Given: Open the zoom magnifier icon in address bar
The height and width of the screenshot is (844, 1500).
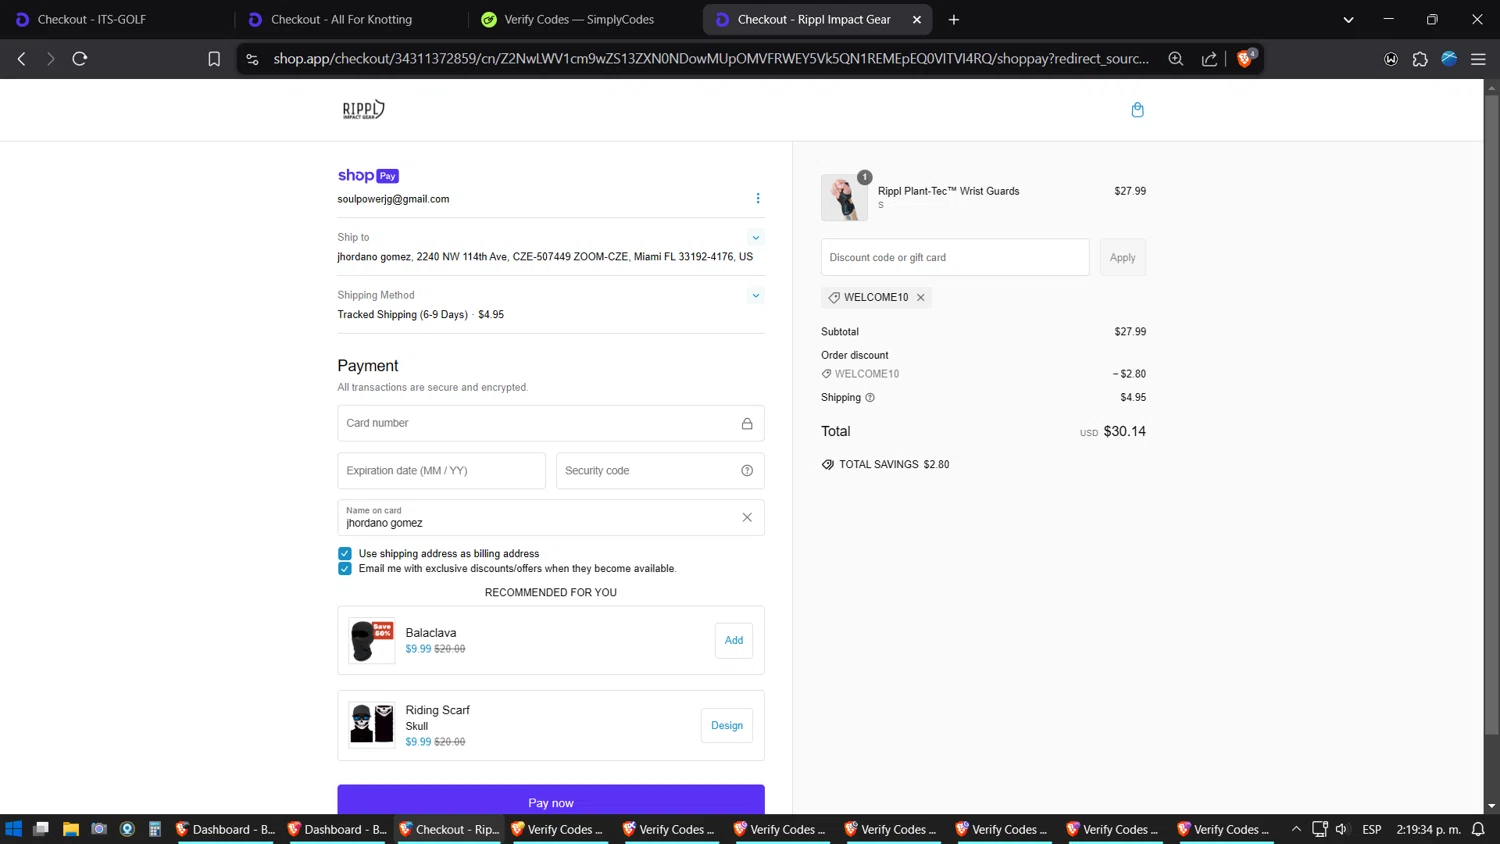Looking at the screenshot, I should [x=1176, y=59].
